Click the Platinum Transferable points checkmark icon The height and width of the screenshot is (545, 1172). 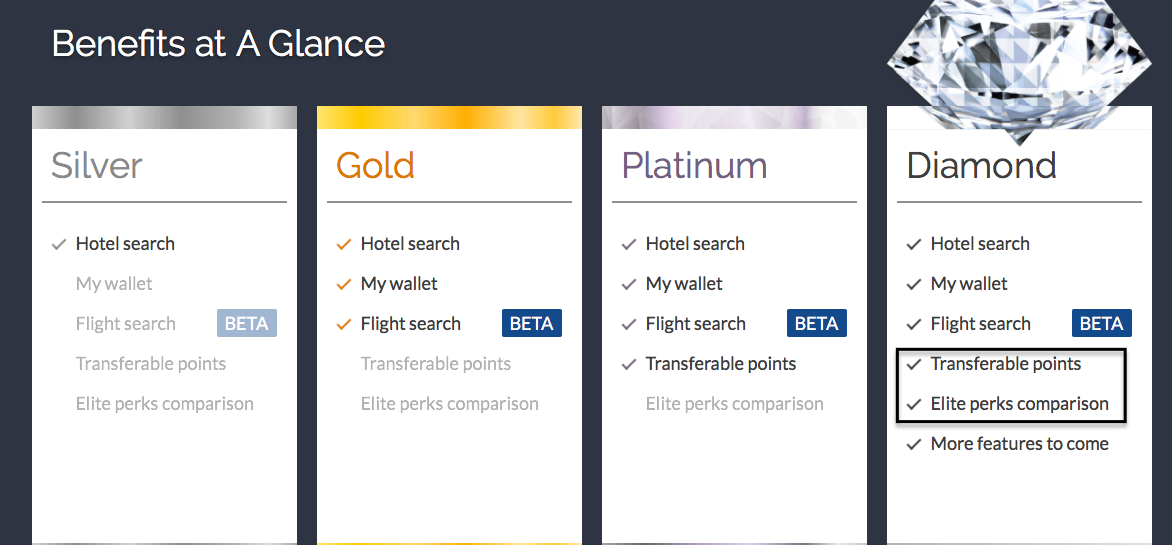tap(629, 365)
